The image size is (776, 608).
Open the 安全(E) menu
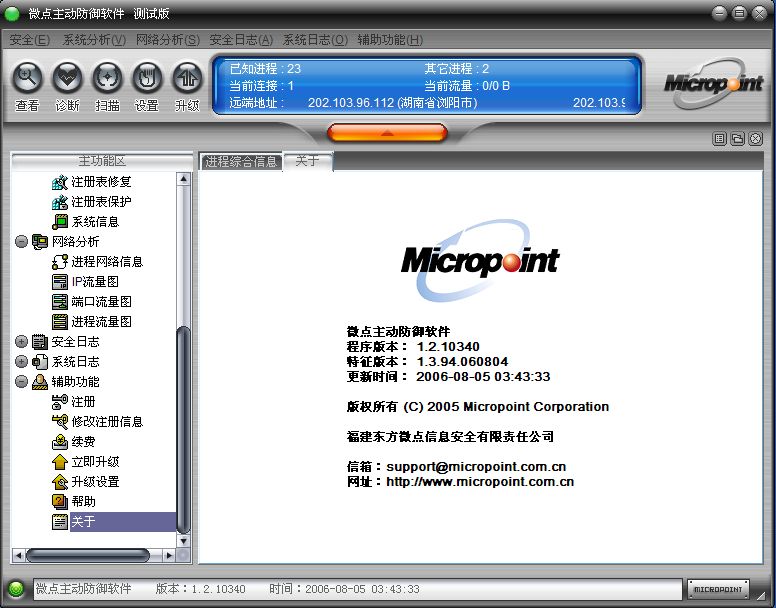point(30,40)
